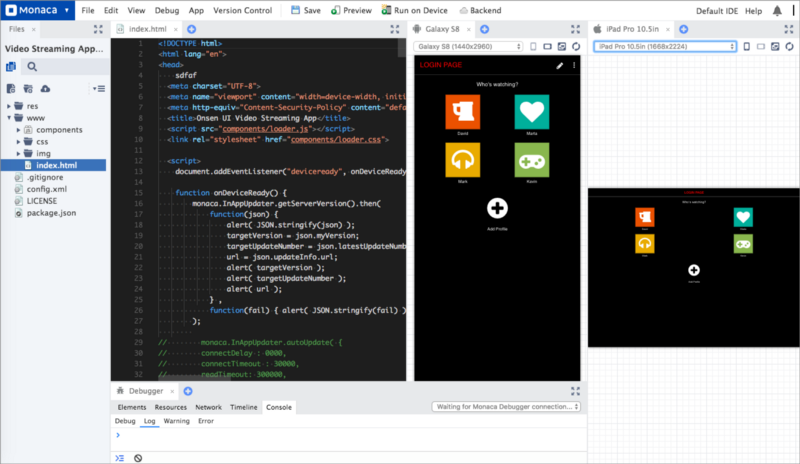800x464 pixels.
Task: Open the Debug menu
Action: (x=167, y=10)
